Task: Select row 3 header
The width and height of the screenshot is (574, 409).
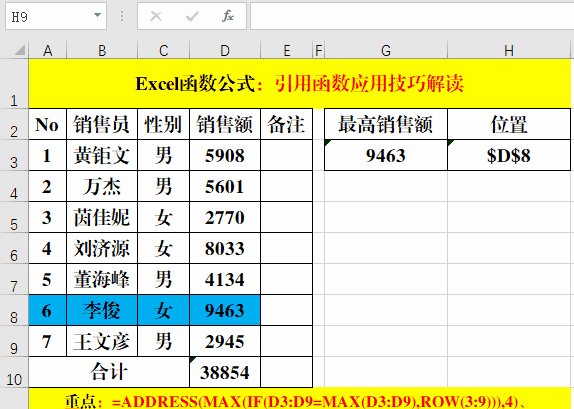Action: (14, 155)
